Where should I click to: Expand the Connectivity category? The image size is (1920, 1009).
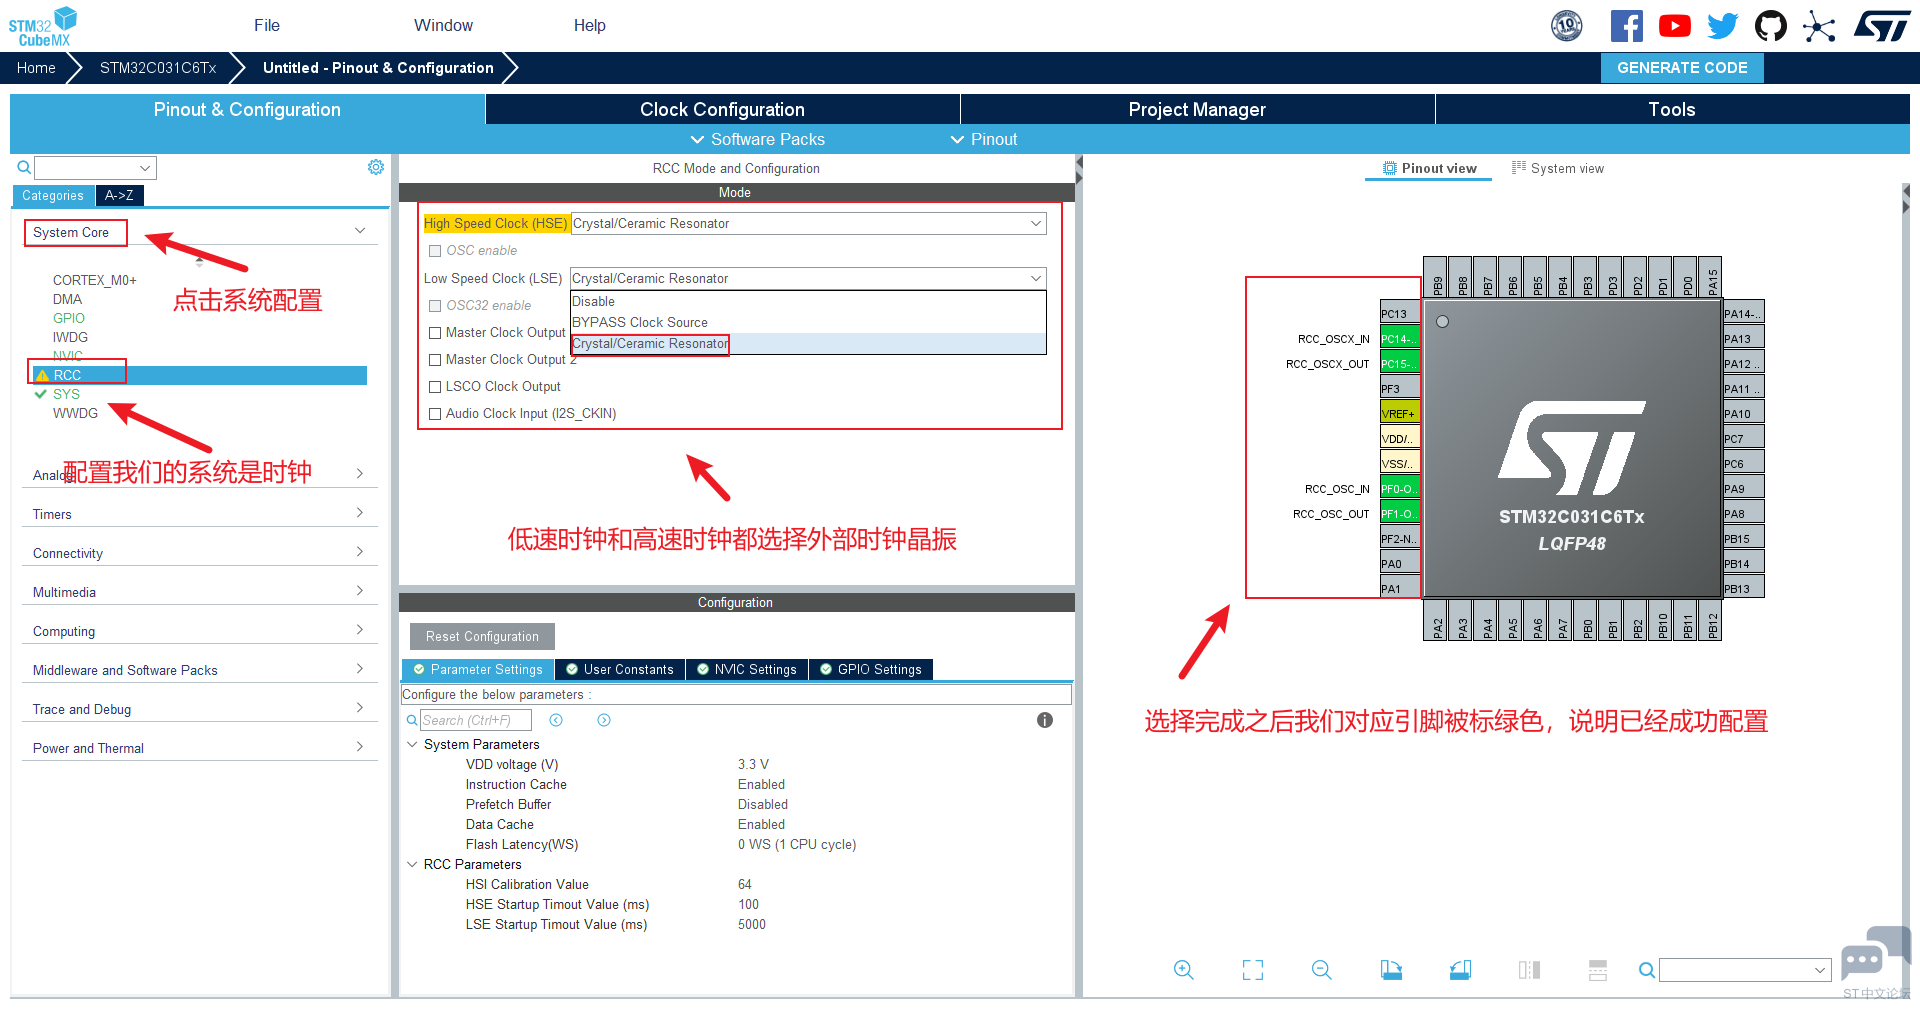click(x=360, y=552)
